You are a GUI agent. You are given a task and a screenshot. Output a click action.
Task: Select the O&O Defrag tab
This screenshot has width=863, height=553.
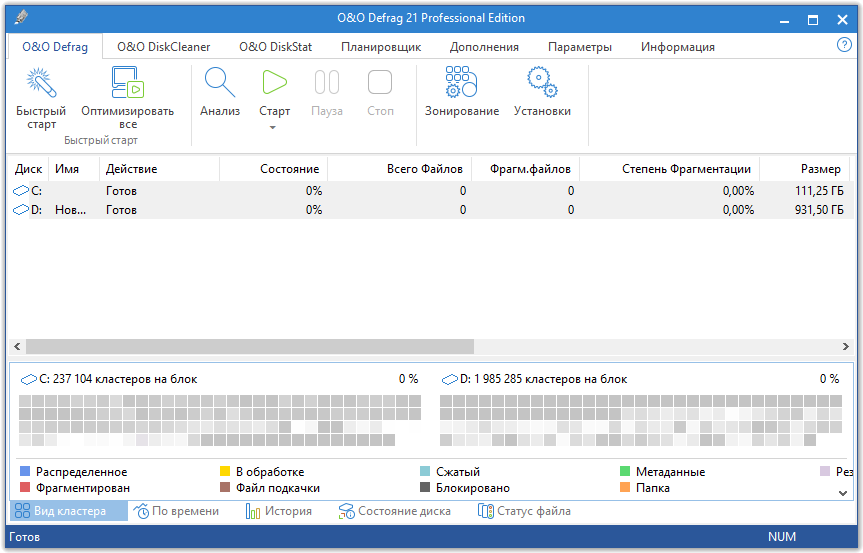54,47
